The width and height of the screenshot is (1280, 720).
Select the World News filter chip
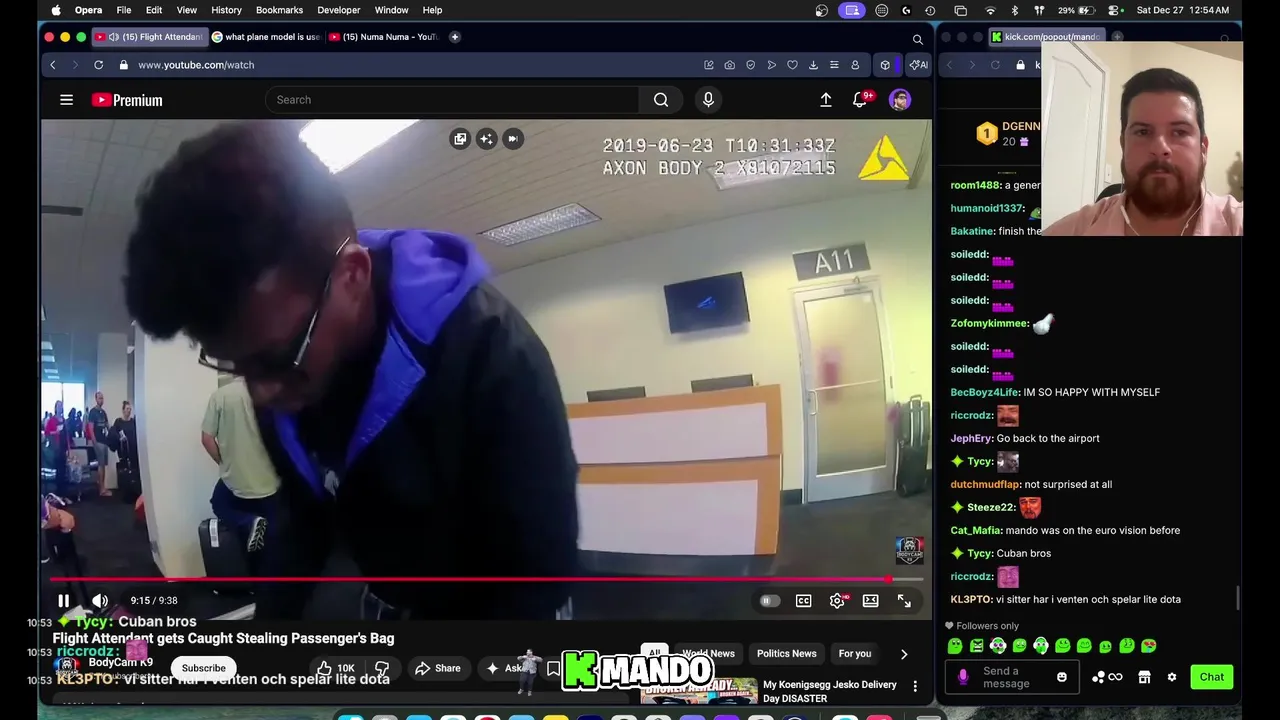click(708, 653)
